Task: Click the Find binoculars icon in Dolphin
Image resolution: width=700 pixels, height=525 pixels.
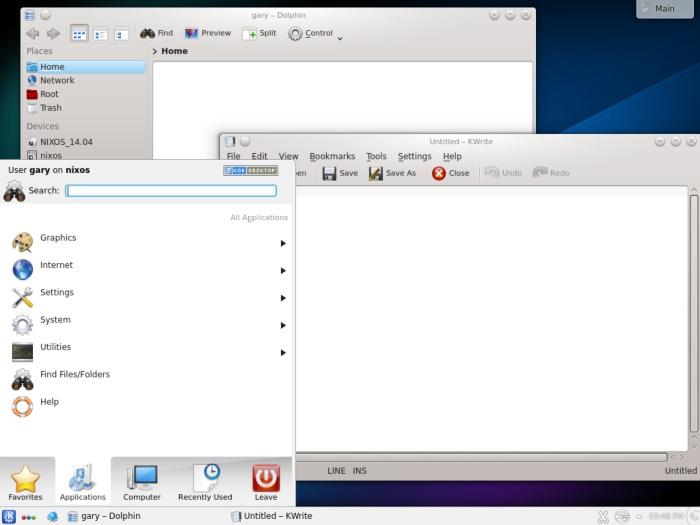Action: point(147,33)
